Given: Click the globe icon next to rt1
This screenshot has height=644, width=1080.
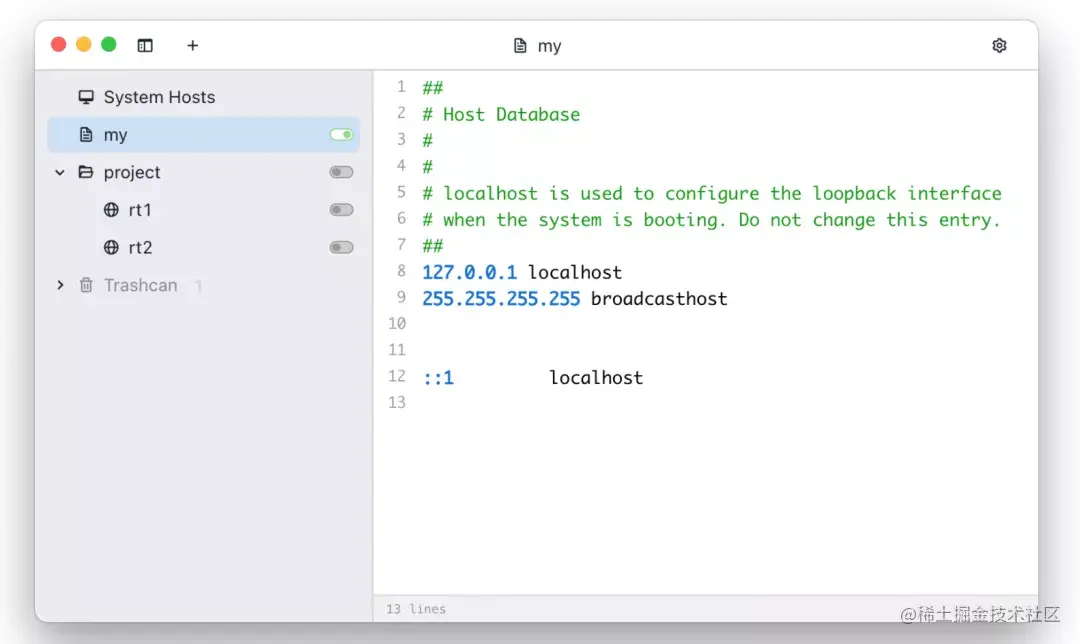Looking at the screenshot, I should pyautogui.click(x=111, y=209).
